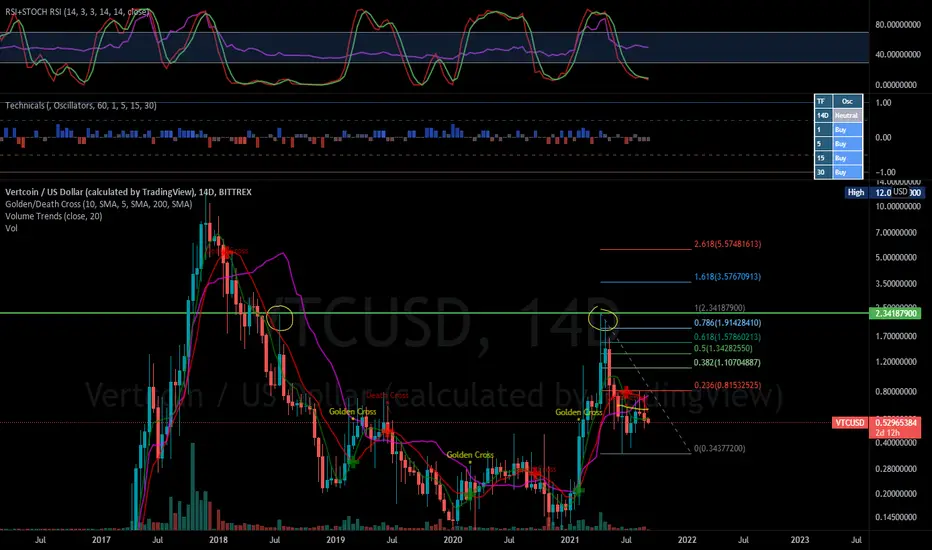Click the 2023 label on the time axis

(799, 540)
